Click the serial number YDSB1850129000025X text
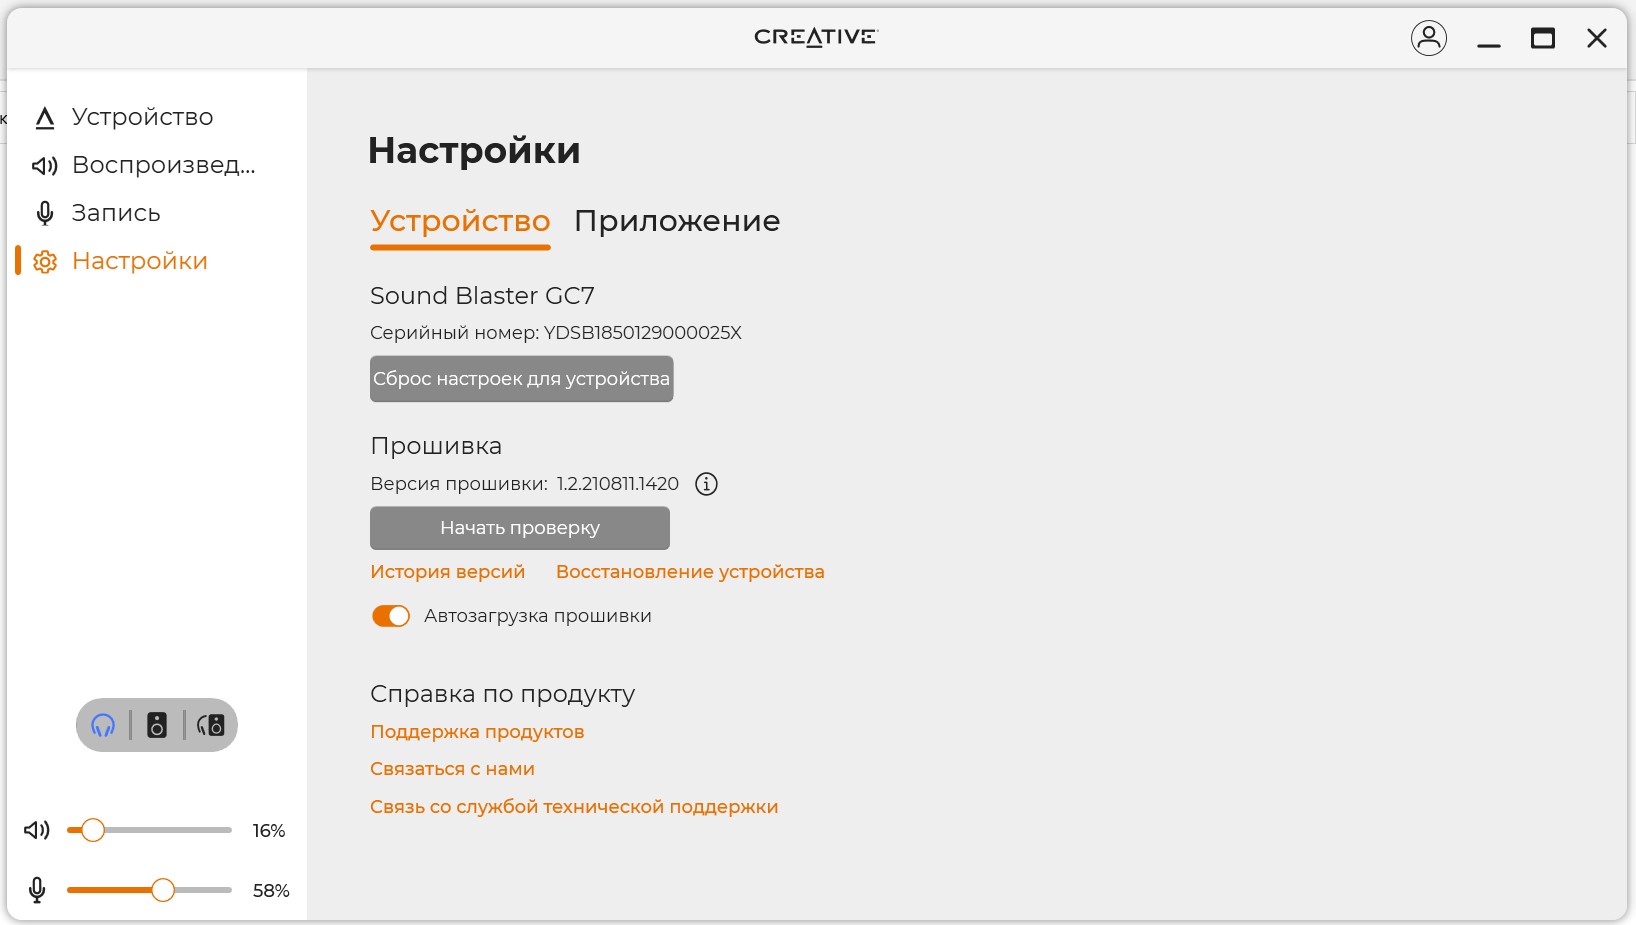This screenshot has width=1636, height=925. (642, 333)
